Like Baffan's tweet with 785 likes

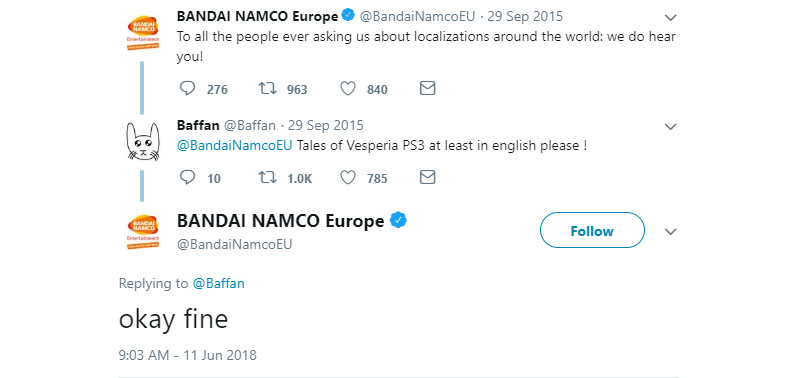pos(348,178)
